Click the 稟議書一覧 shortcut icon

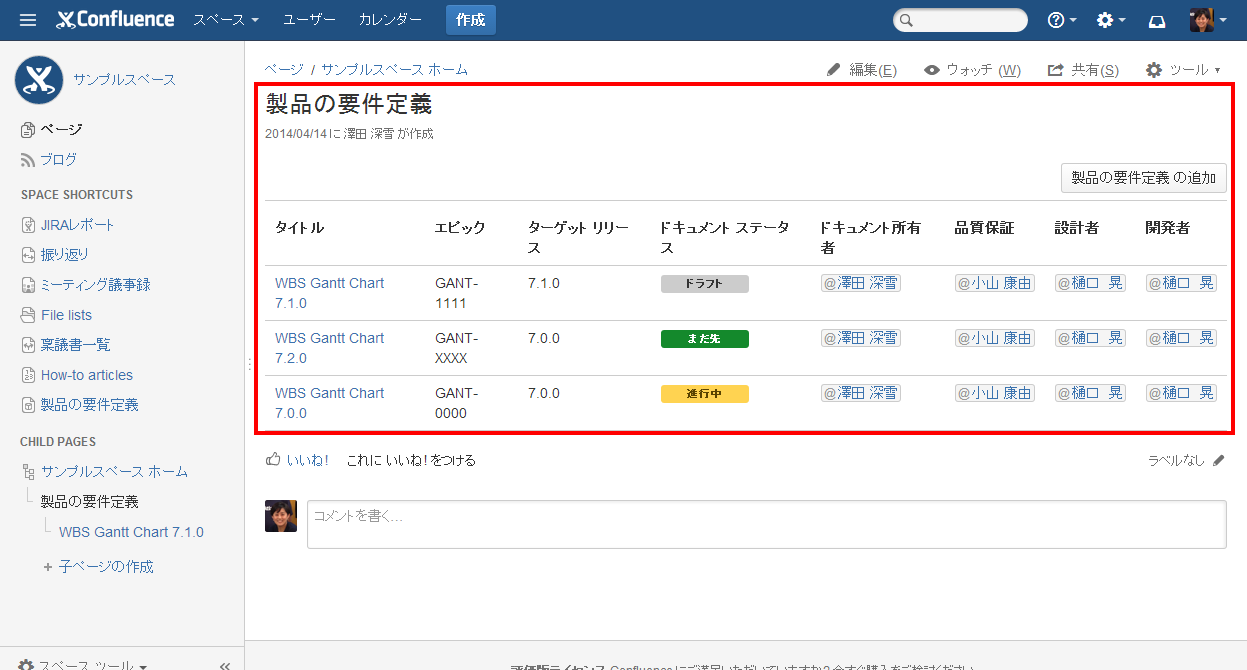(x=28, y=345)
